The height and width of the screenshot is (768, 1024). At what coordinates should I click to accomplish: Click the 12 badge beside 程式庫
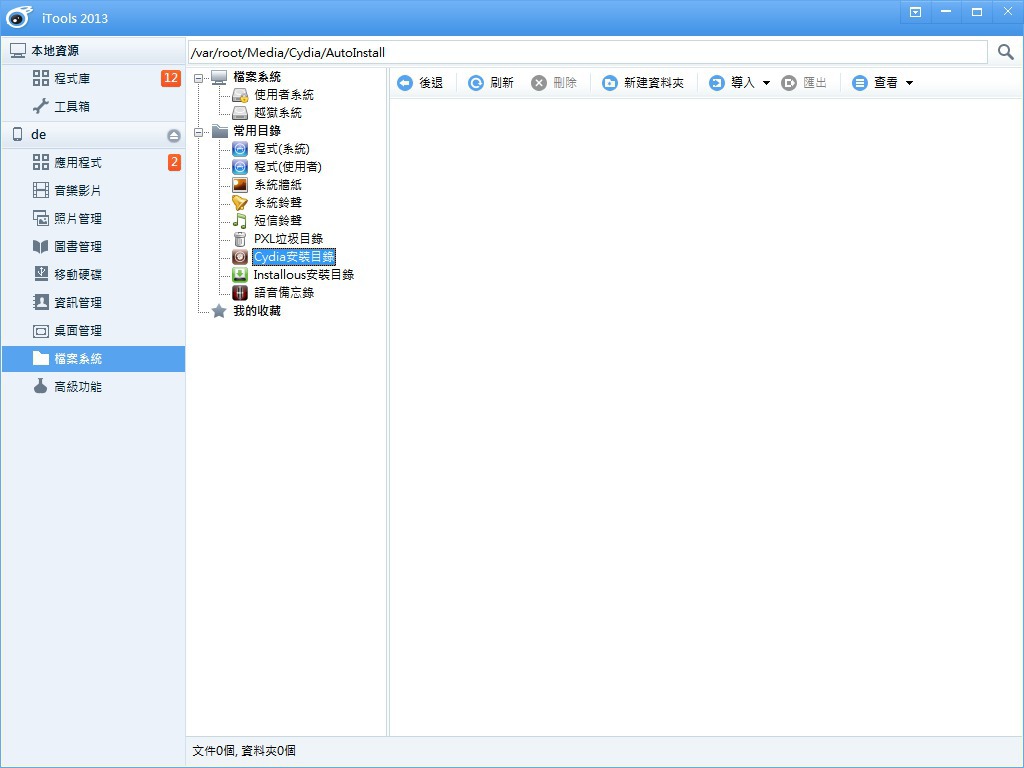point(171,78)
